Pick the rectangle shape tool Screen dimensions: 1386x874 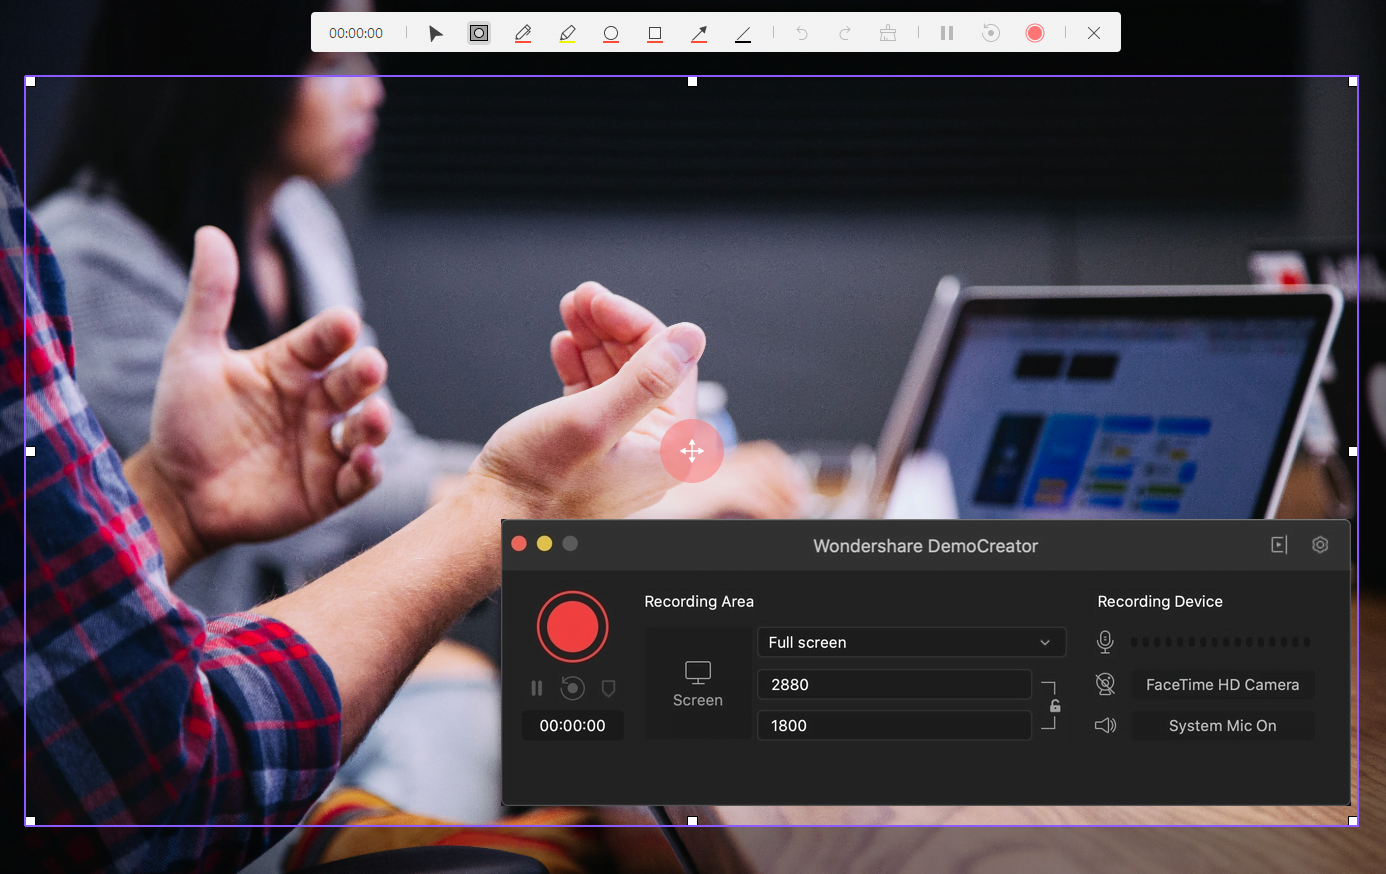pyautogui.click(x=655, y=33)
